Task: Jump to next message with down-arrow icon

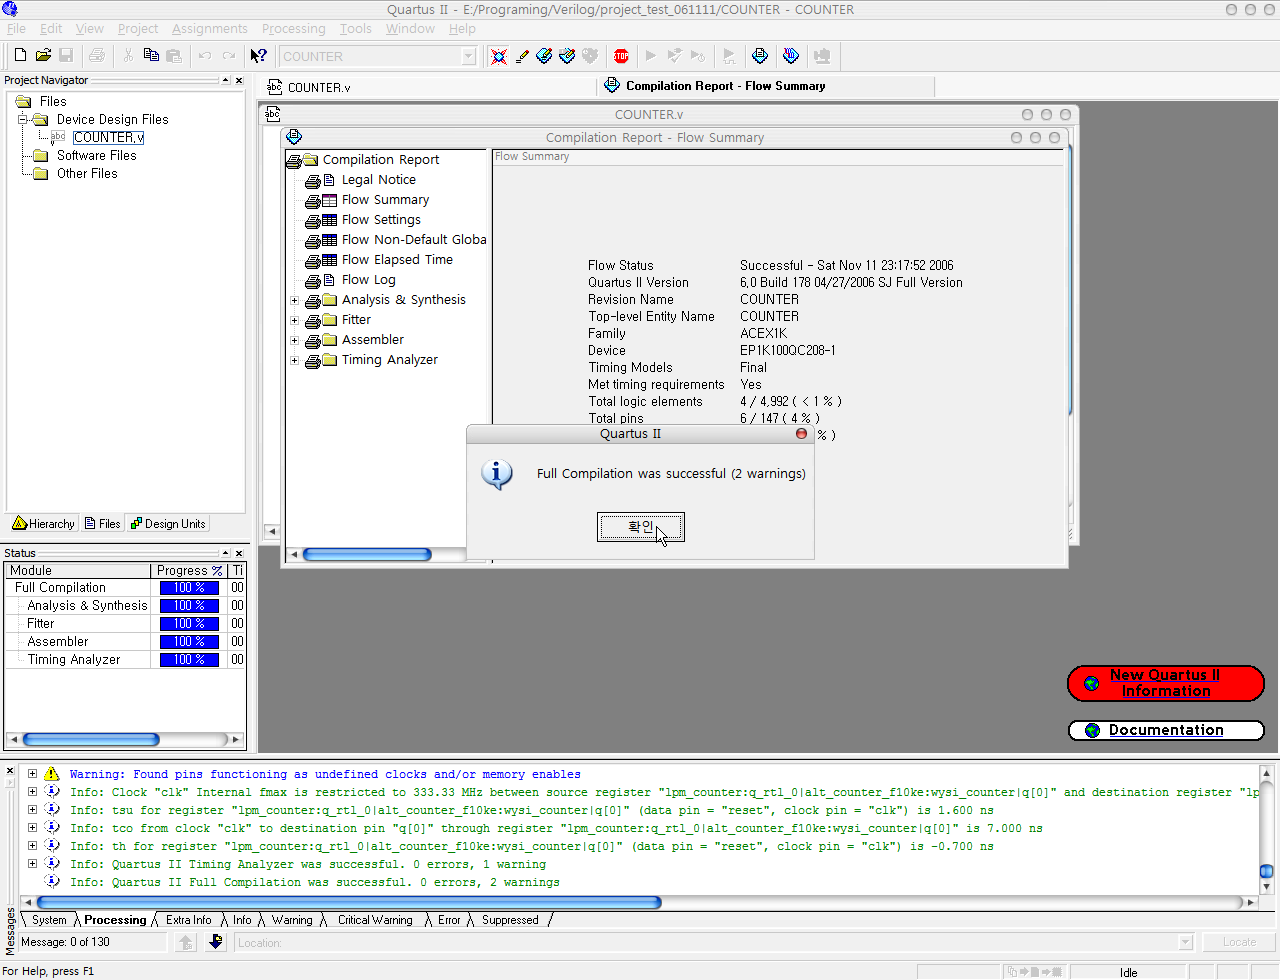Action: (x=216, y=942)
